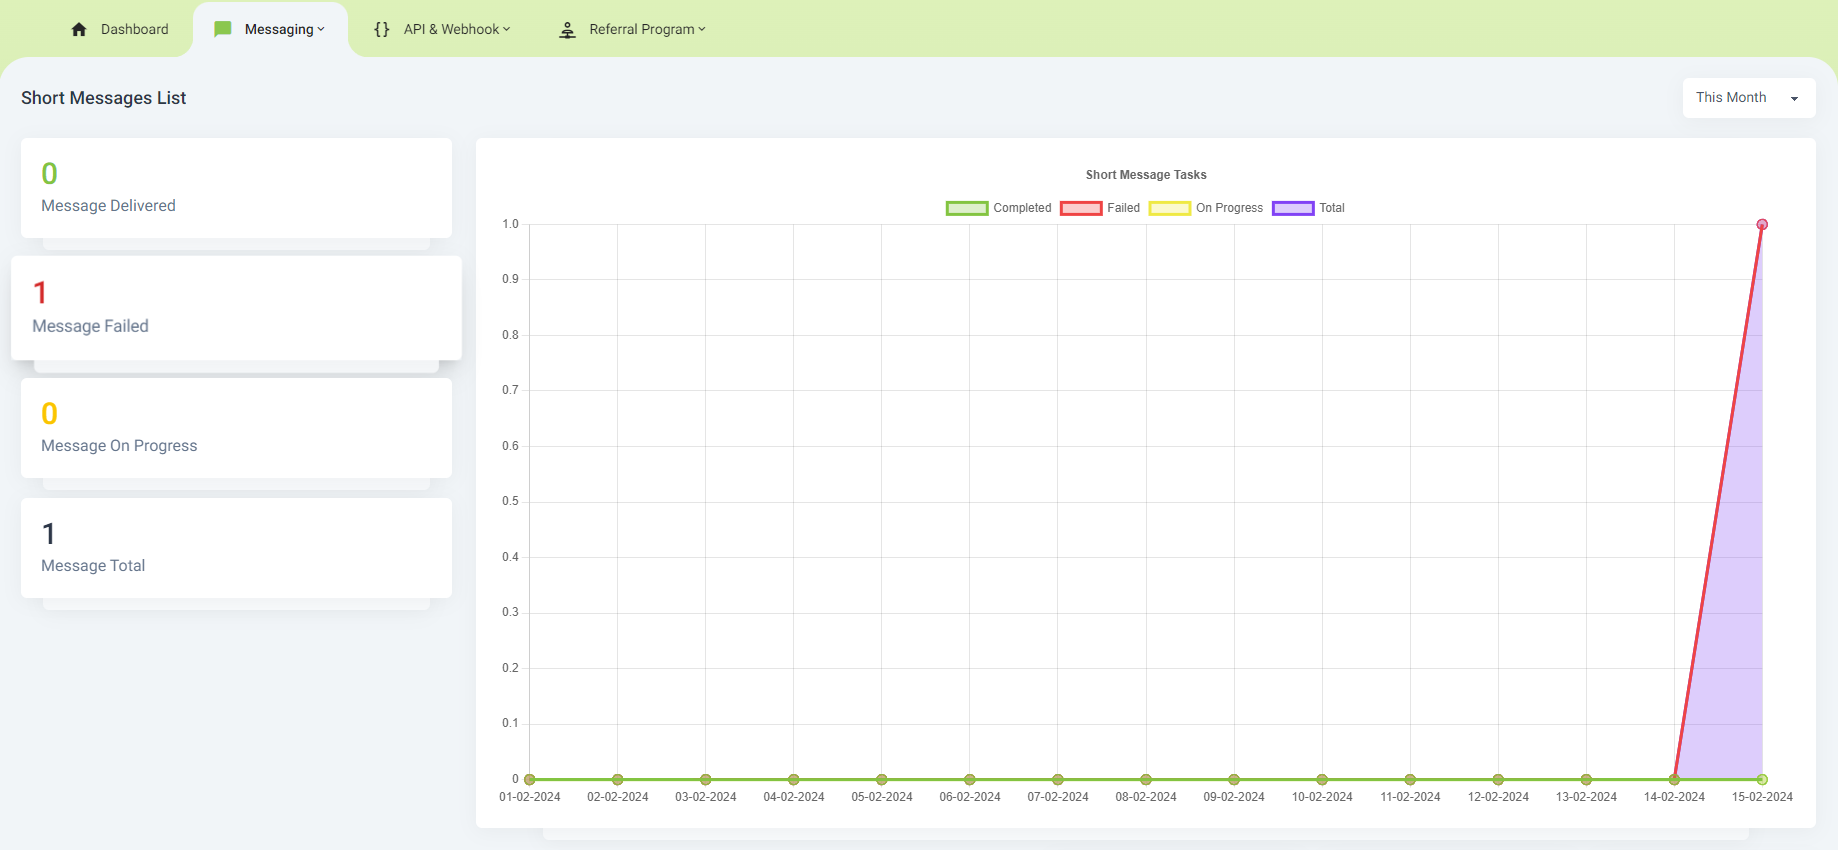Click the This Month dropdown caret
Image resolution: width=1838 pixels, height=850 pixels.
tap(1794, 99)
